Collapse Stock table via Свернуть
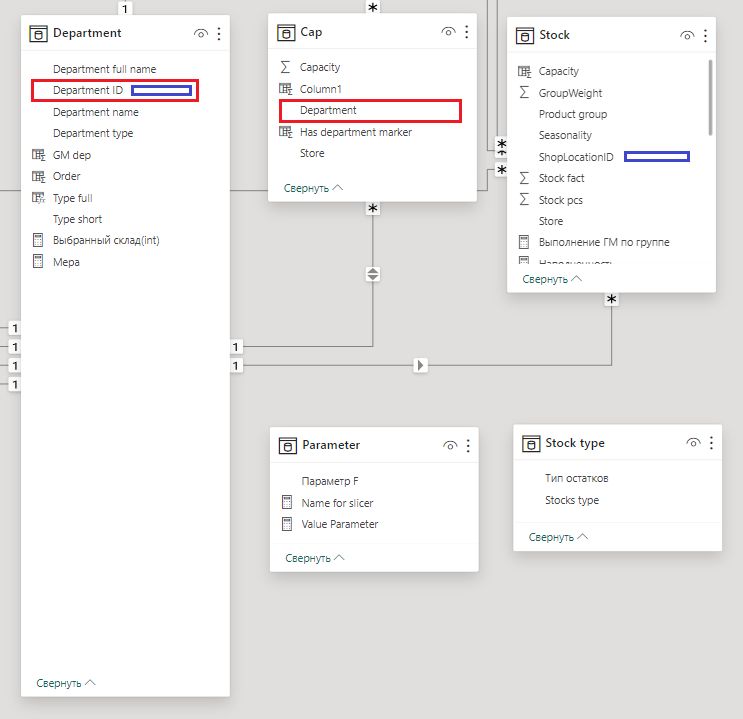The image size is (743, 719). point(552,279)
